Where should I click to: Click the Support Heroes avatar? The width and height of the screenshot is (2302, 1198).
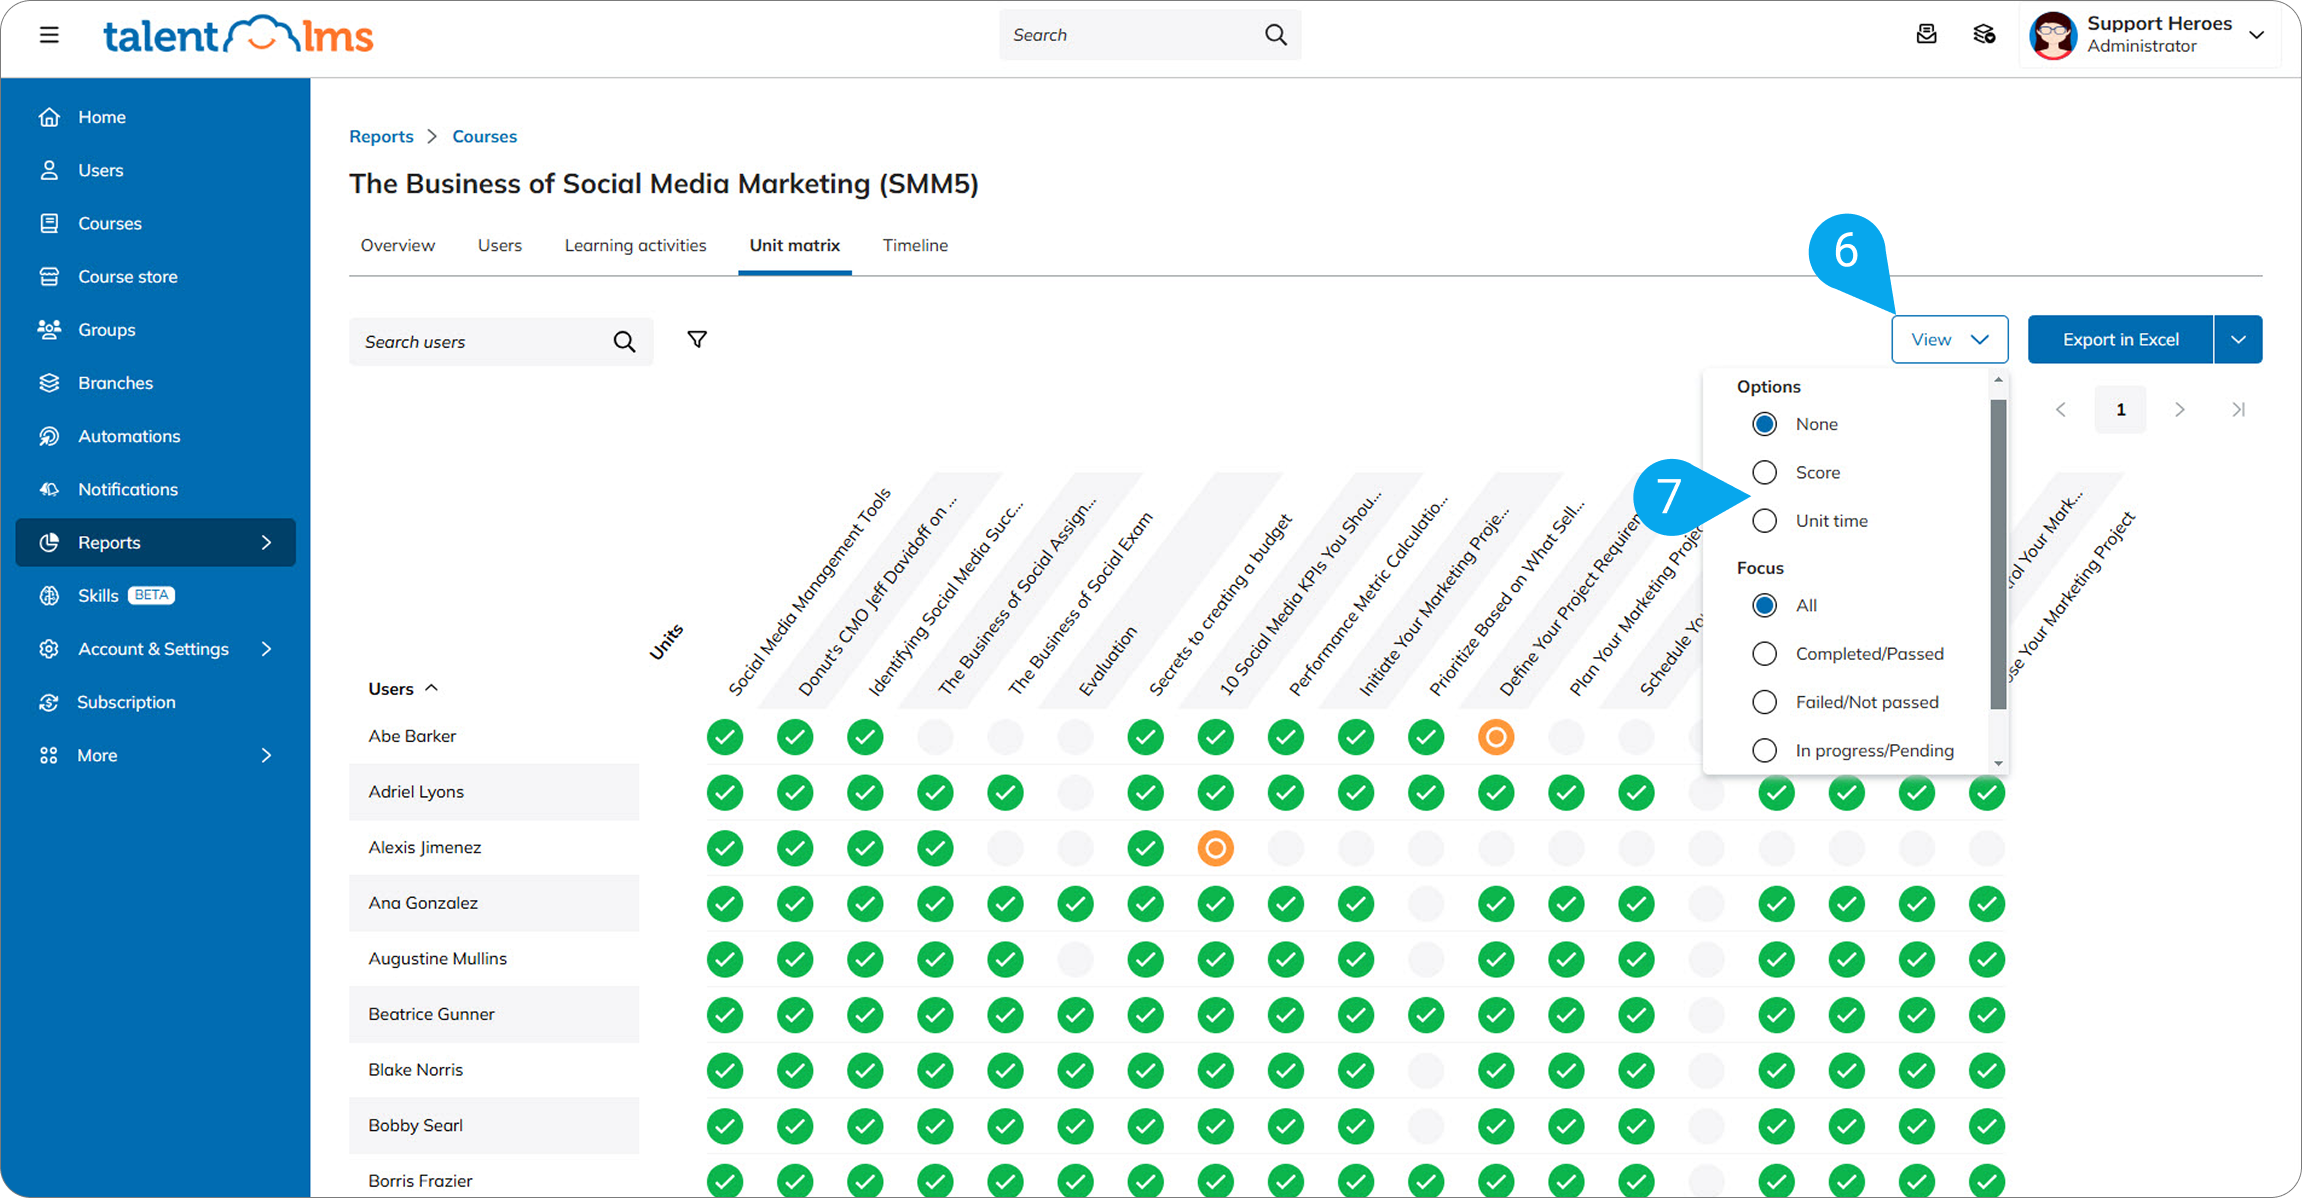click(2053, 35)
